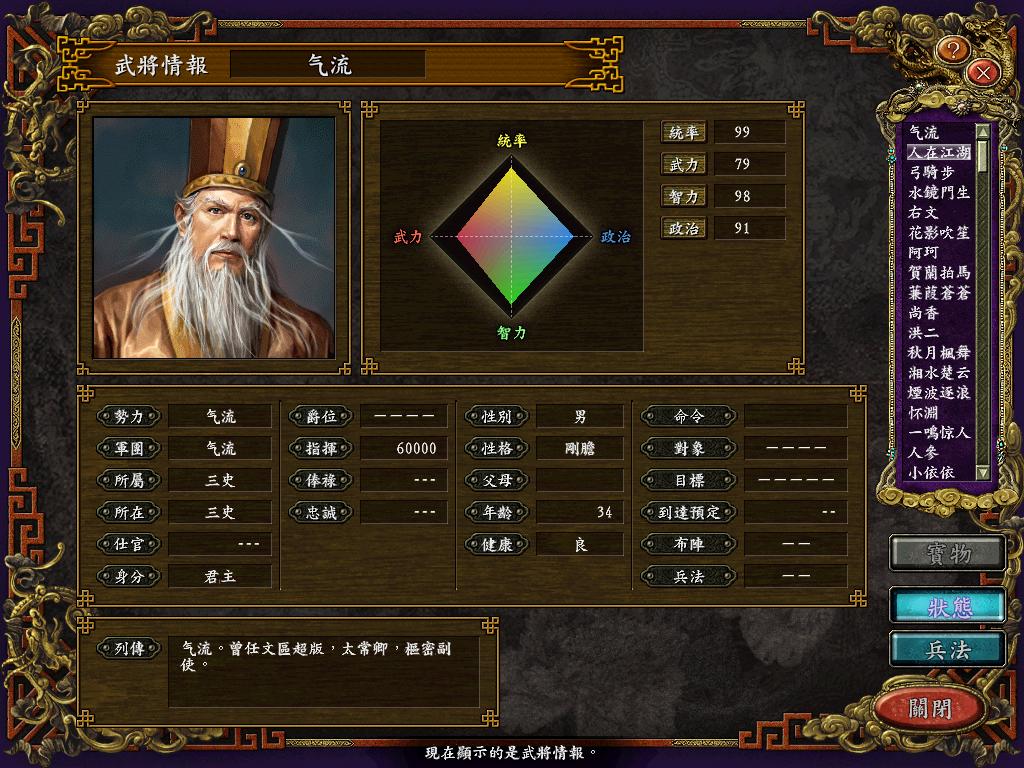Pick 尚香 from the officer list
The image size is (1024, 768).
pyautogui.click(x=923, y=313)
